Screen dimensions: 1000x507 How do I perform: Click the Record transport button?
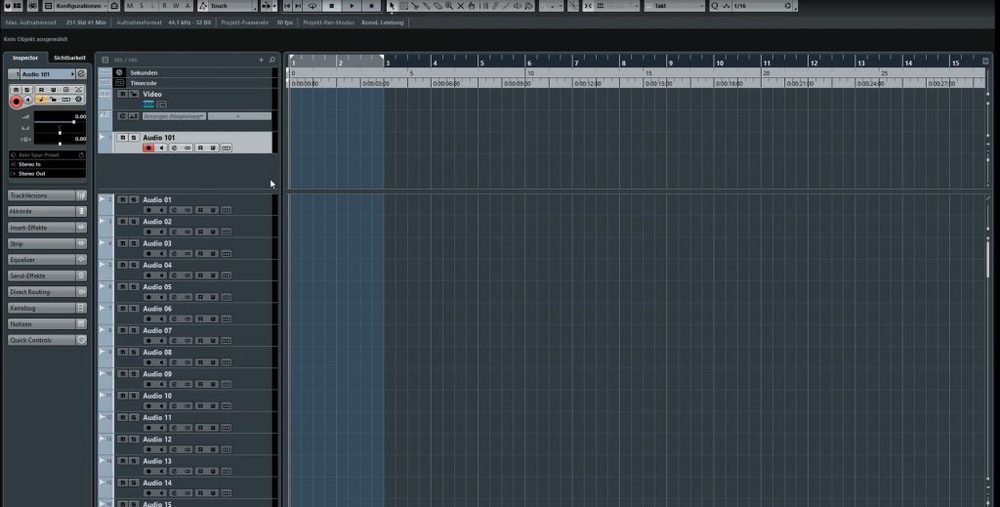click(x=371, y=6)
